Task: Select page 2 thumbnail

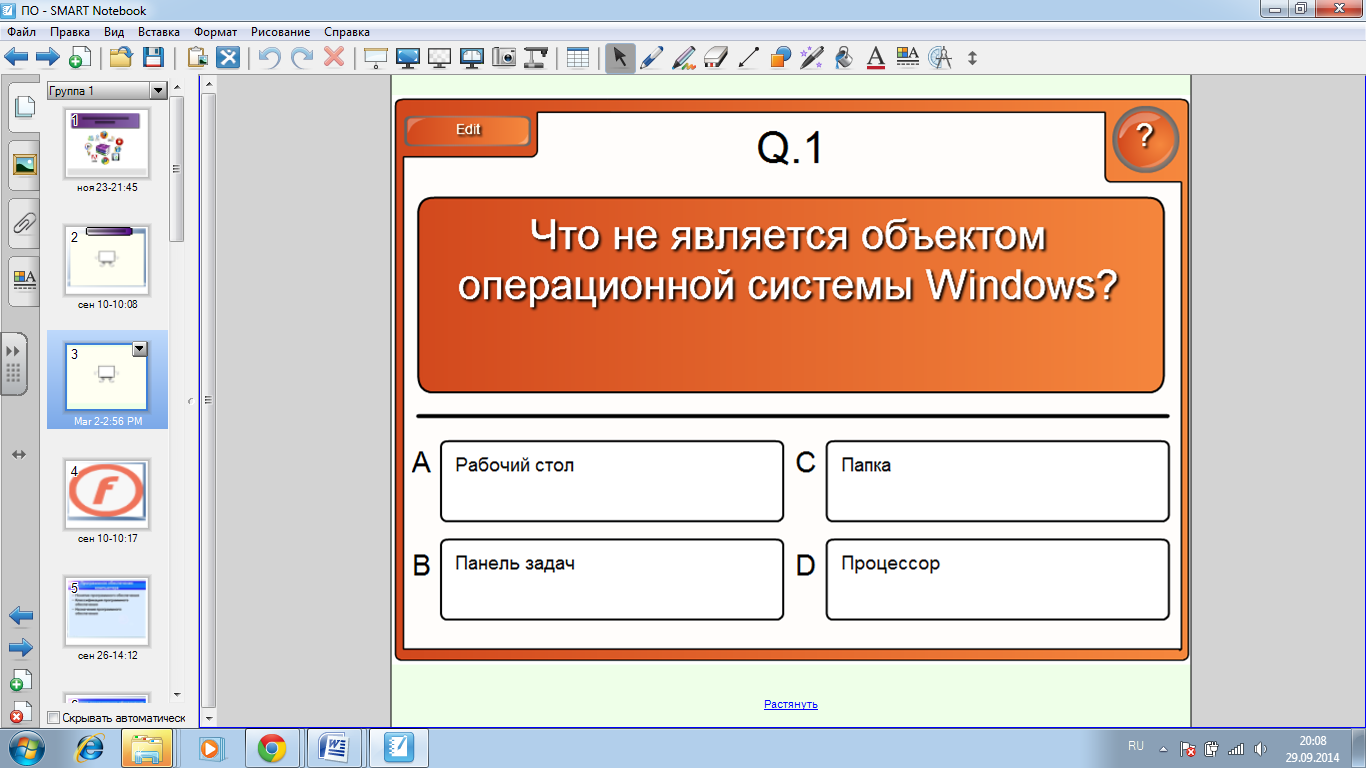Action: click(x=107, y=260)
